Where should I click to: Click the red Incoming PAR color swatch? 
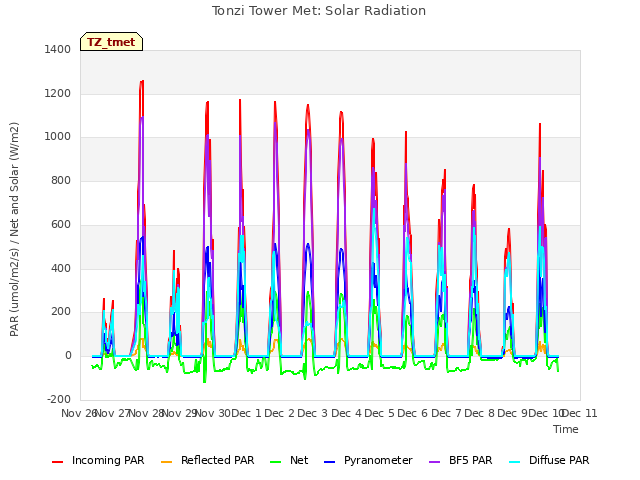click(x=58, y=462)
